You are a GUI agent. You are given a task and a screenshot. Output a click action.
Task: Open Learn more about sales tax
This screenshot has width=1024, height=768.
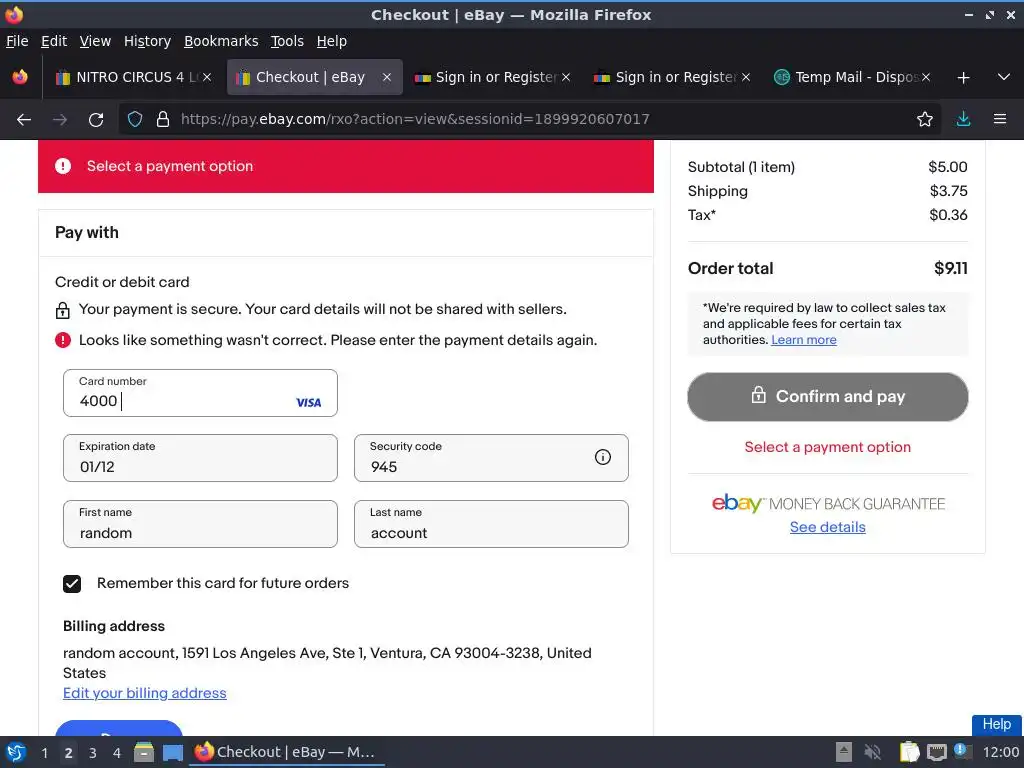tap(803, 340)
